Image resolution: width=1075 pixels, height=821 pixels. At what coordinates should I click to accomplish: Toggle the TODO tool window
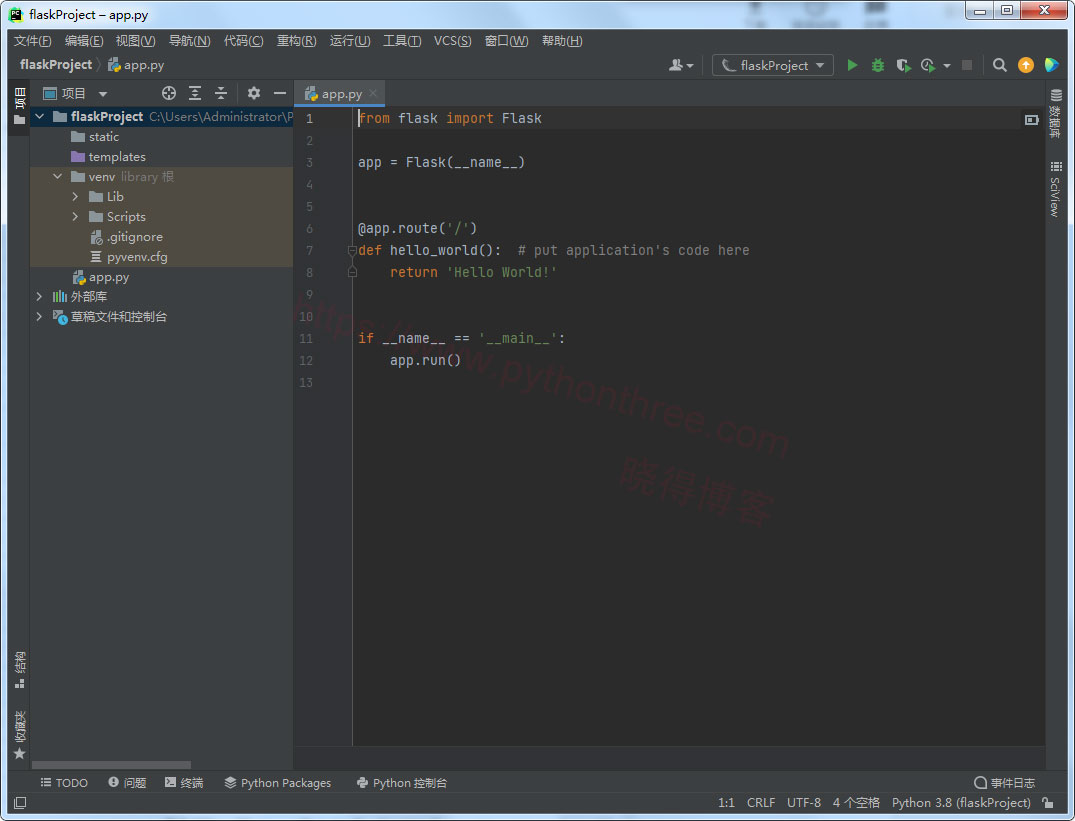(63, 783)
